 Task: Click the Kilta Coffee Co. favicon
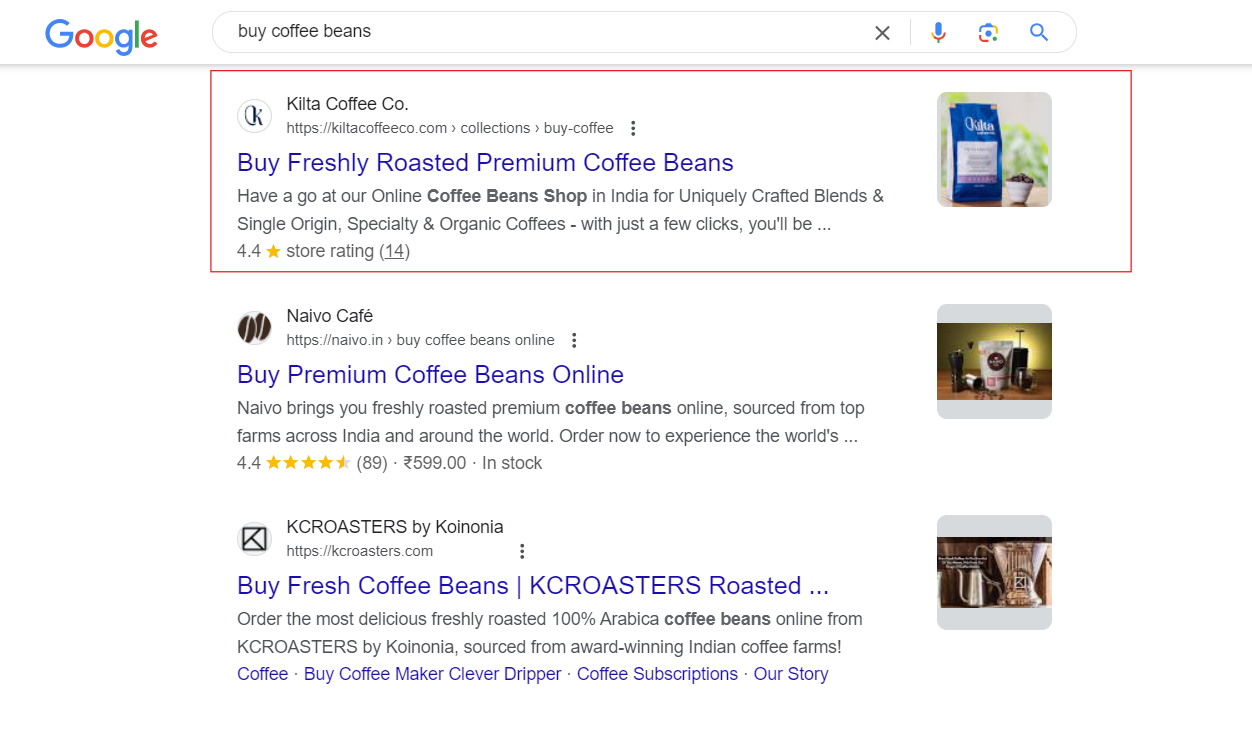255,116
